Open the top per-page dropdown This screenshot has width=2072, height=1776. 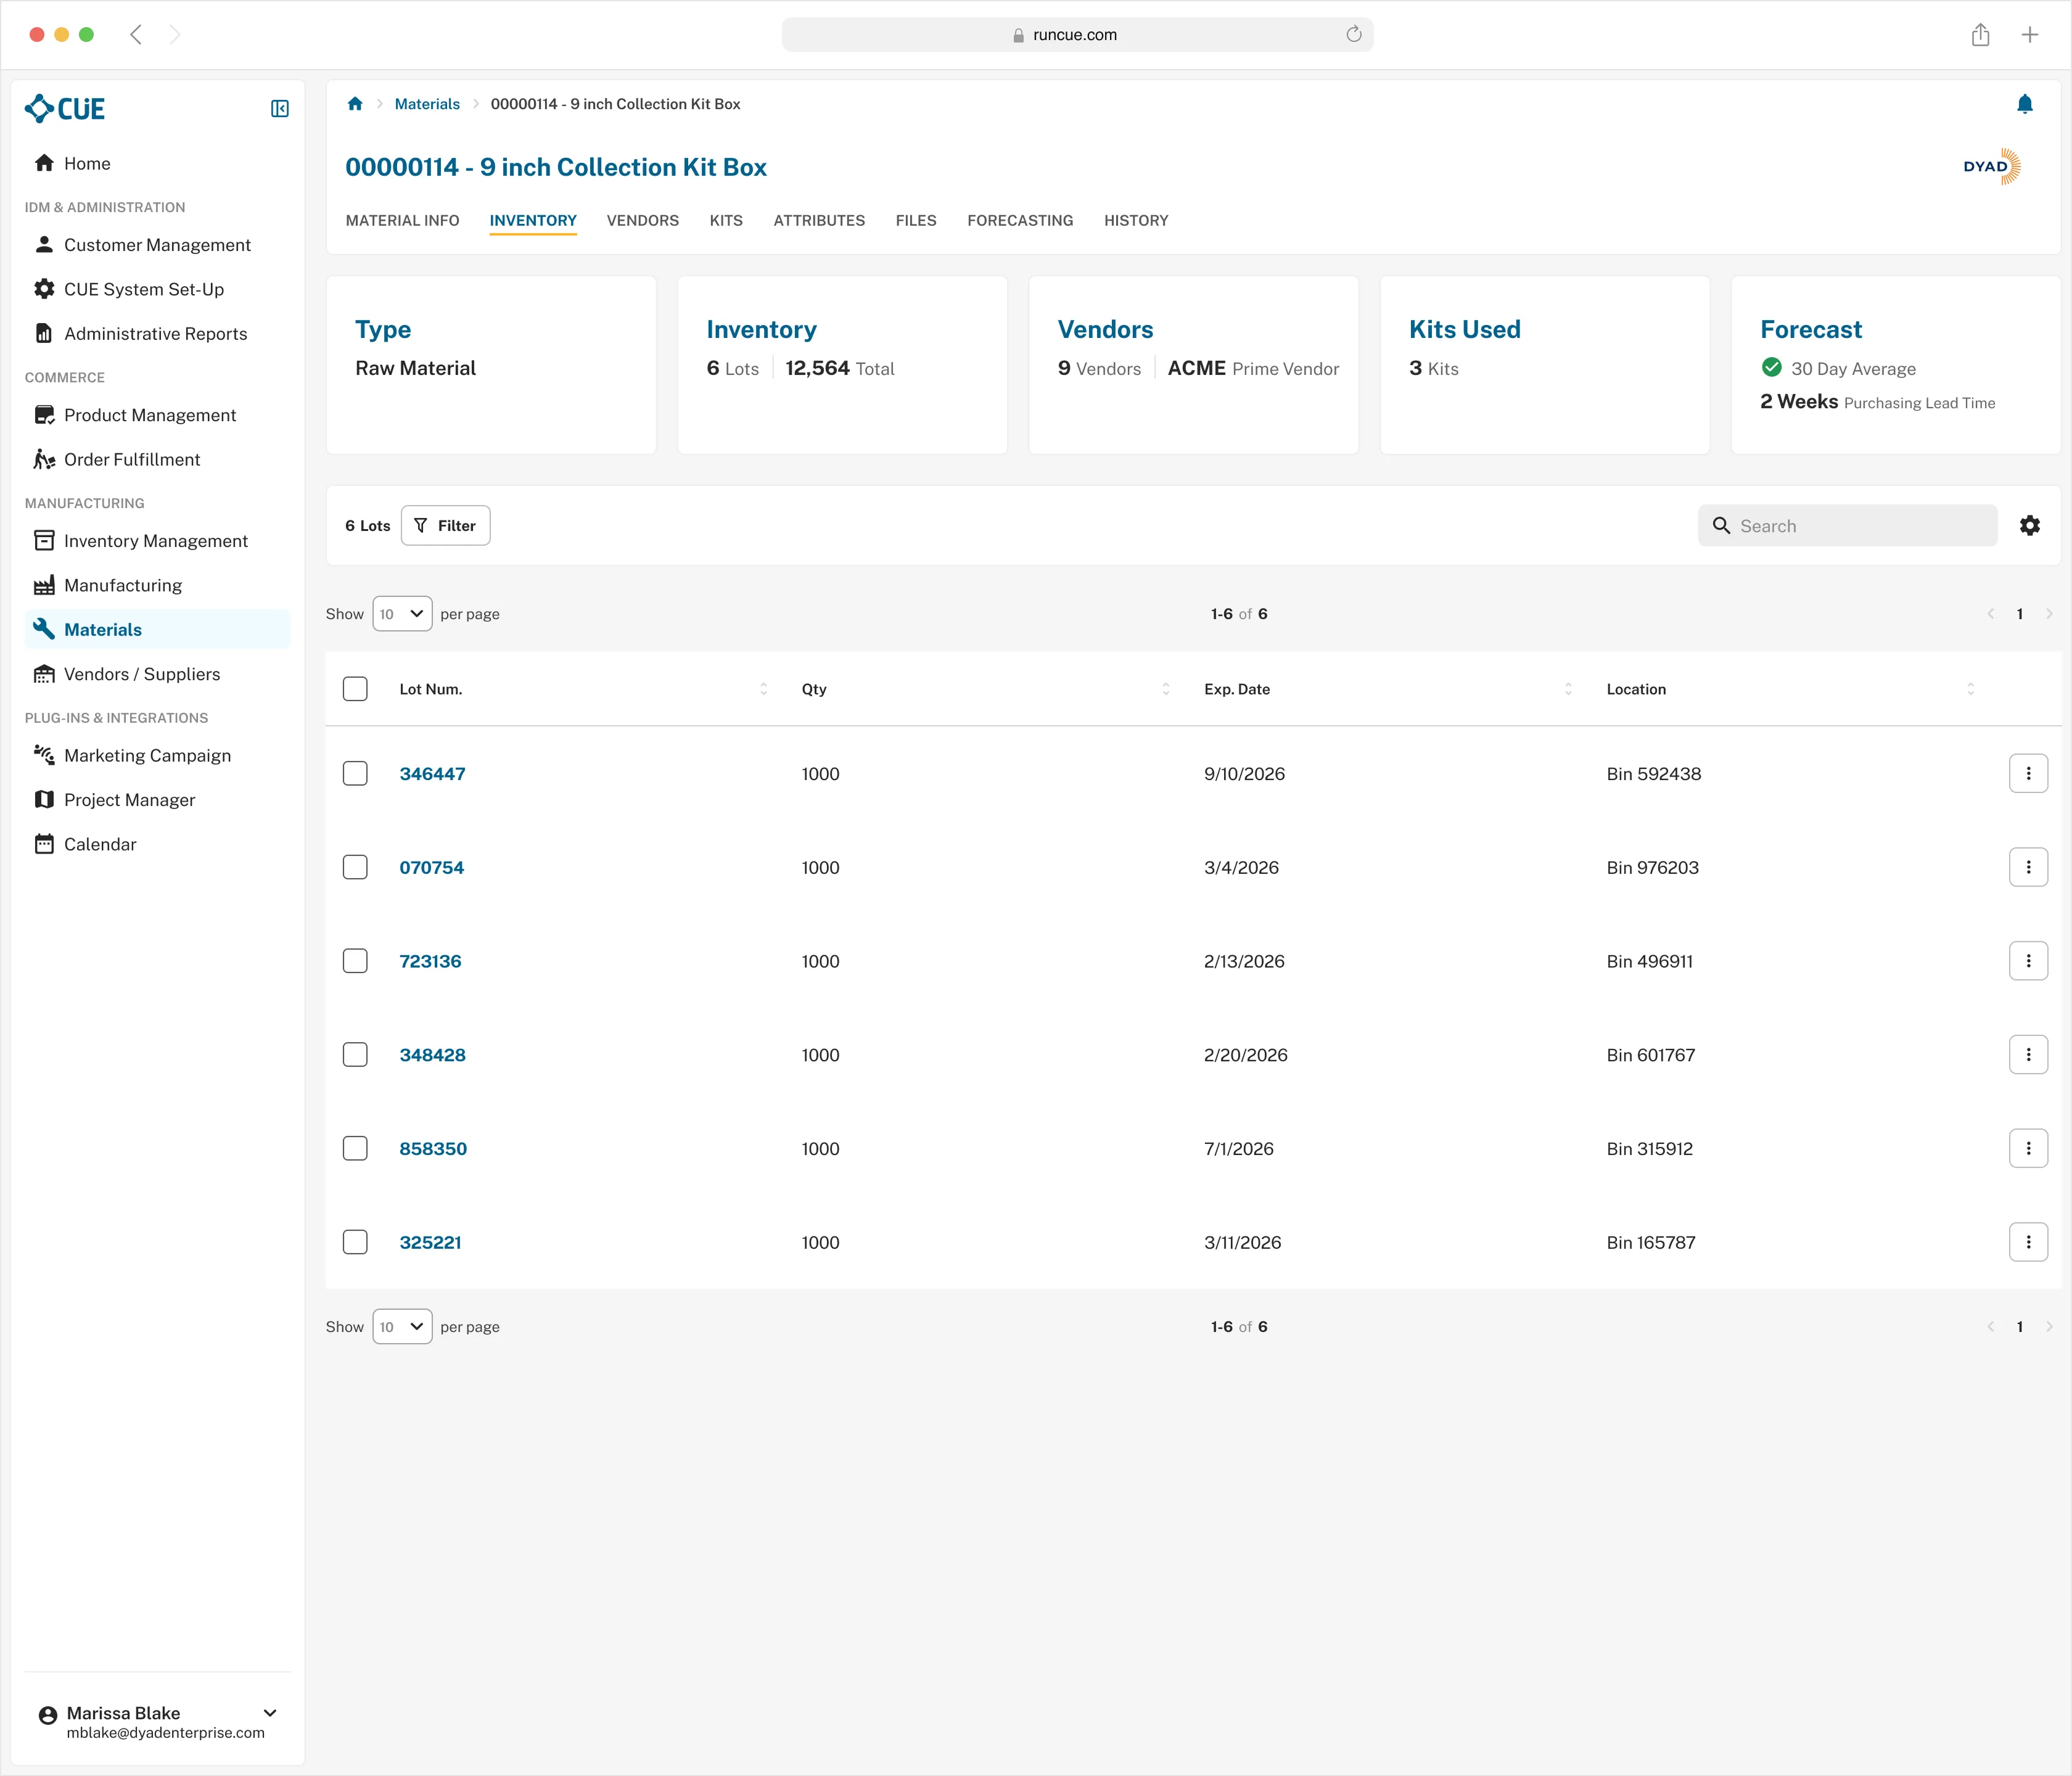[402, 614]
